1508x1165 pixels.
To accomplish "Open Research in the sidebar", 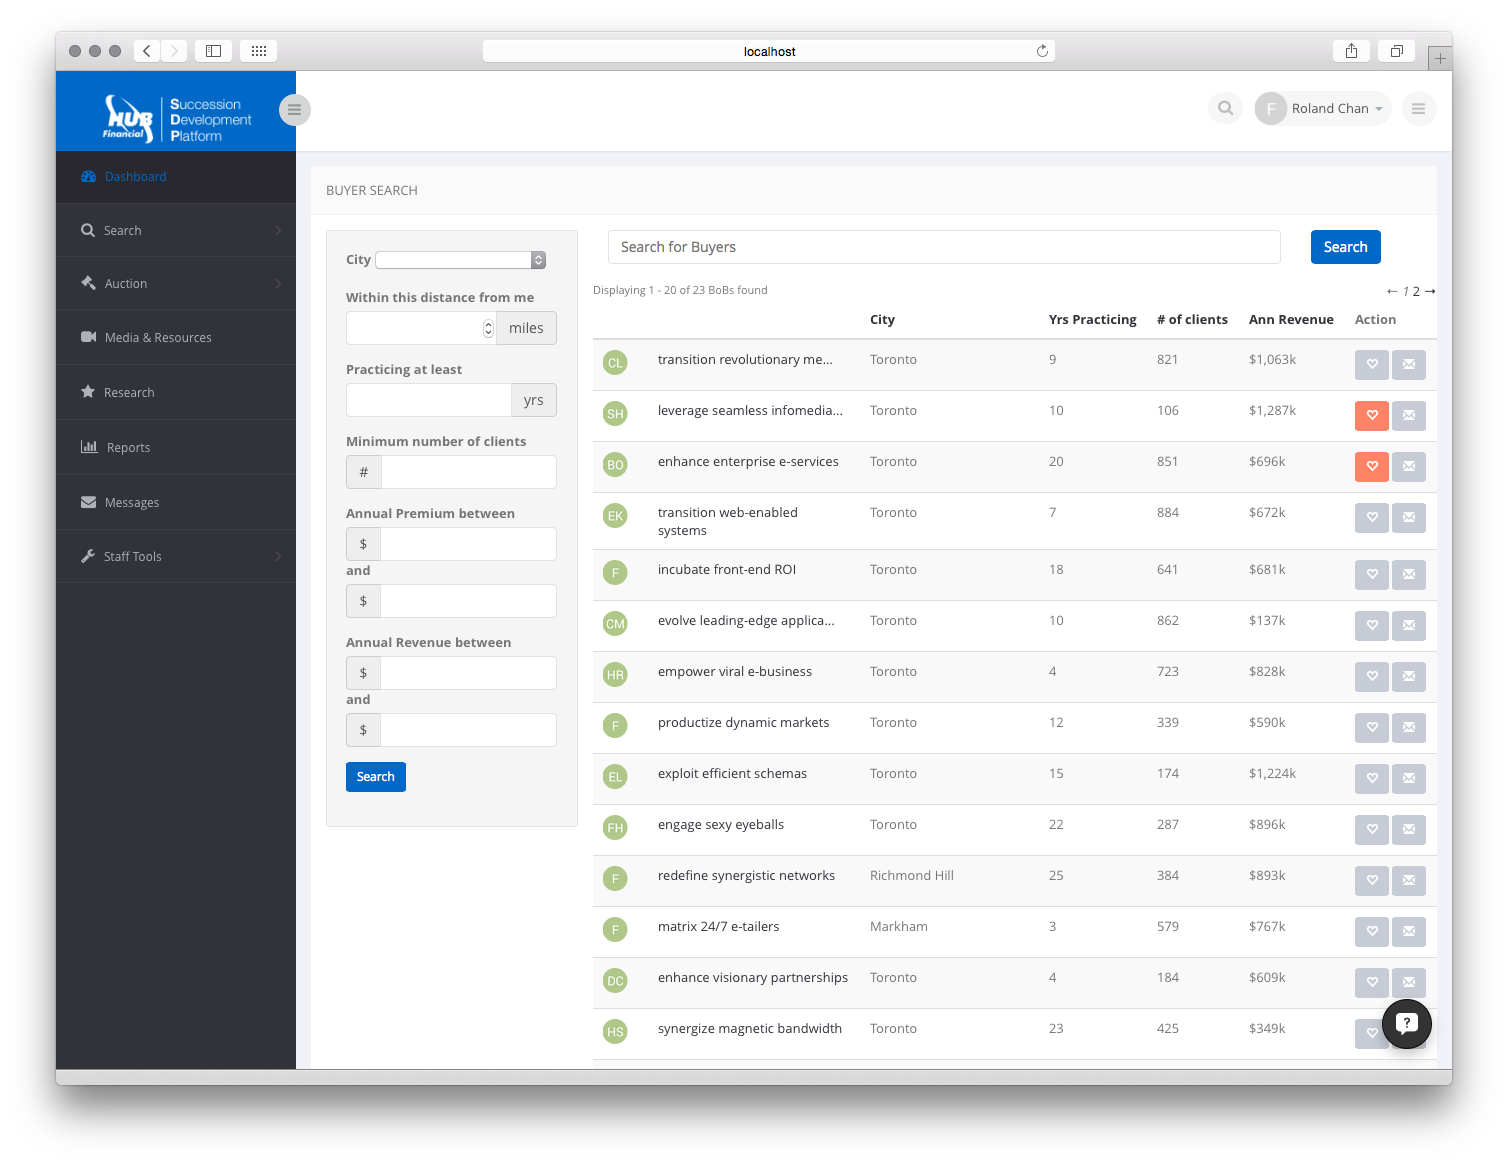I will [176, 392].
